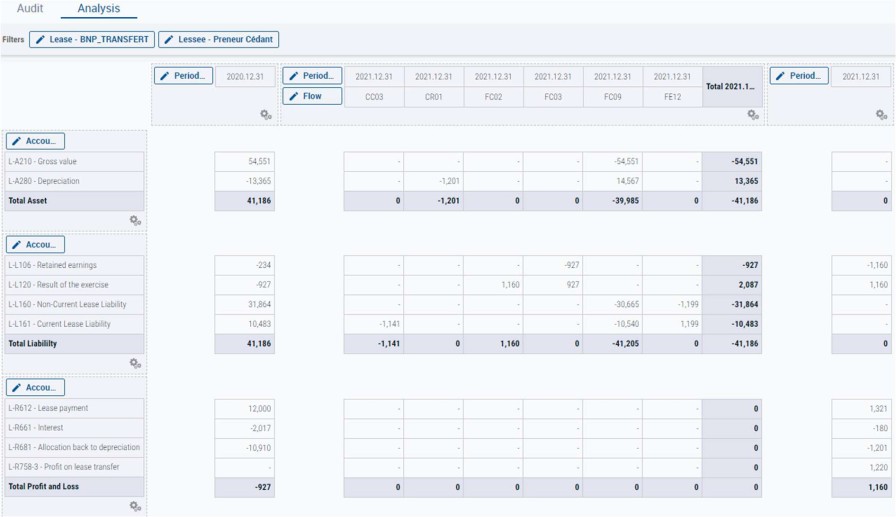Select the L-A210 - Gross value row

[x=74, y=162]
